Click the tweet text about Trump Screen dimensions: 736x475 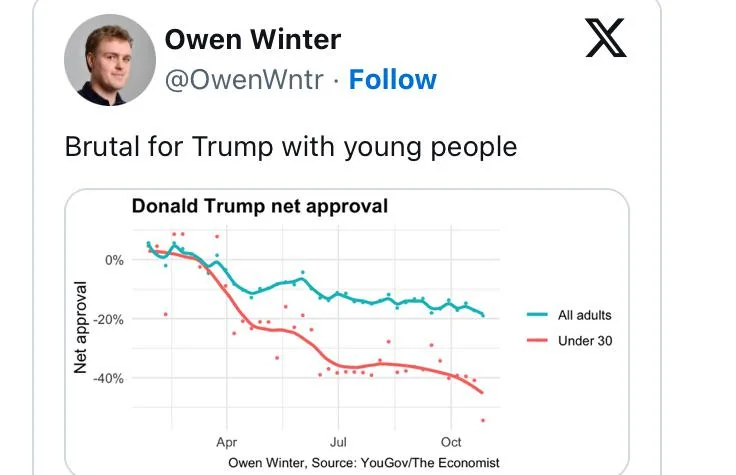[x=290, y=147]
